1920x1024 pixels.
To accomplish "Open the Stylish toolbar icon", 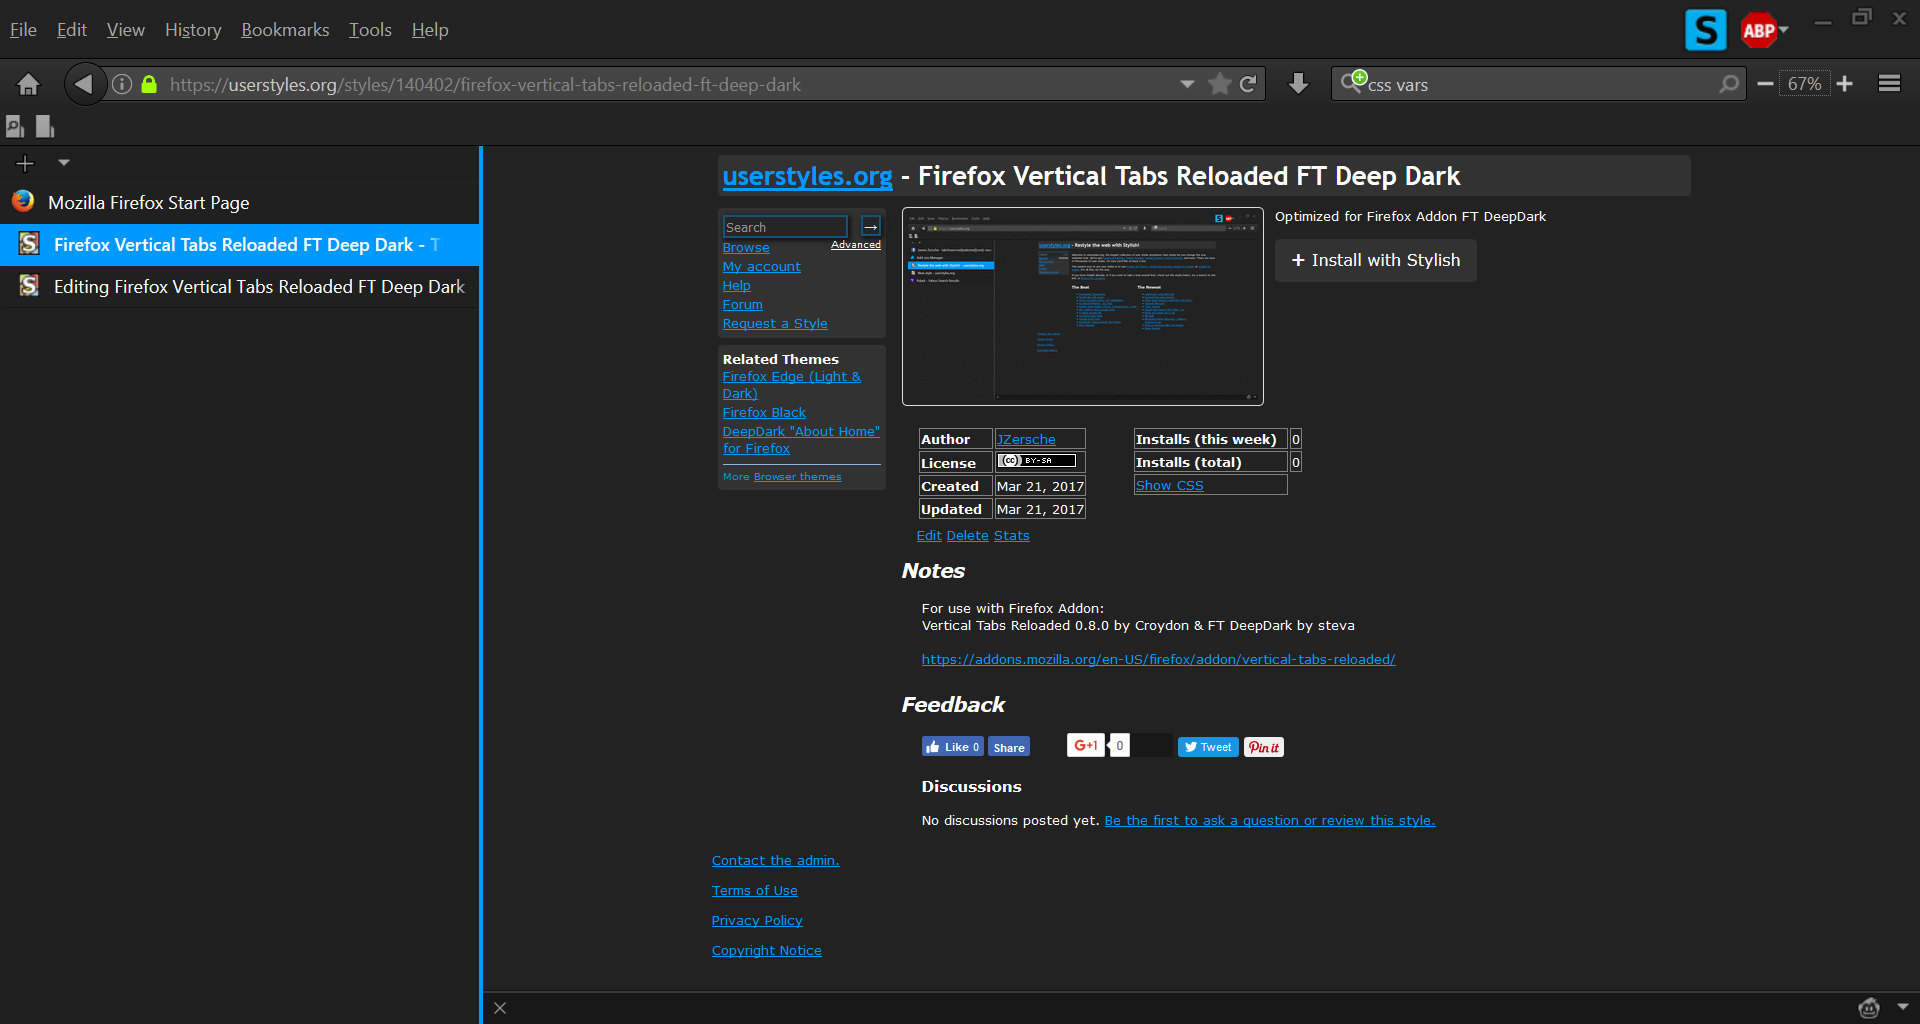I will click(1705, 30).
